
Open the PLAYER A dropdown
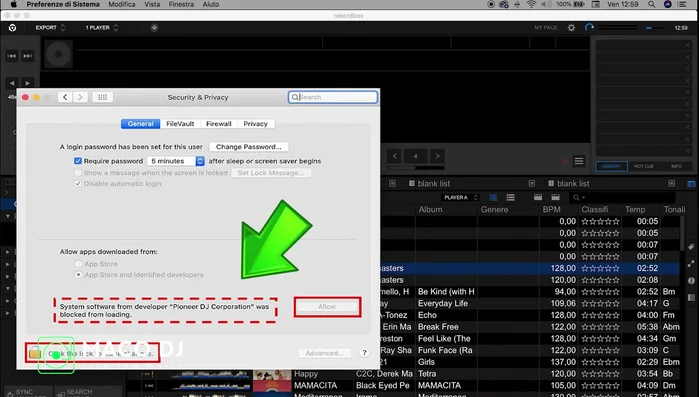coord(461,197)
